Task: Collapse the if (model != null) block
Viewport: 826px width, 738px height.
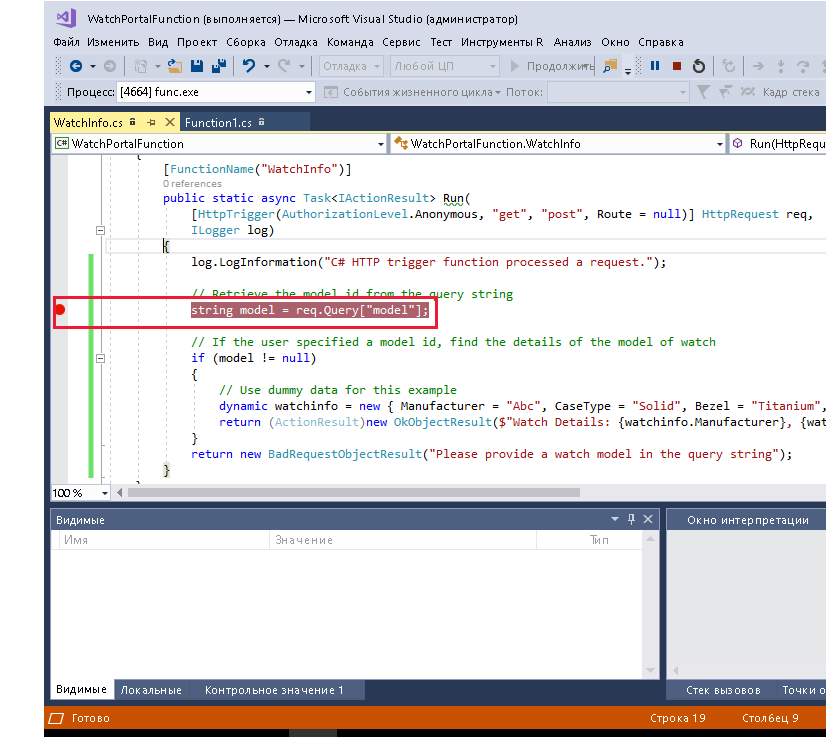Action: click(x=101, y=358)
